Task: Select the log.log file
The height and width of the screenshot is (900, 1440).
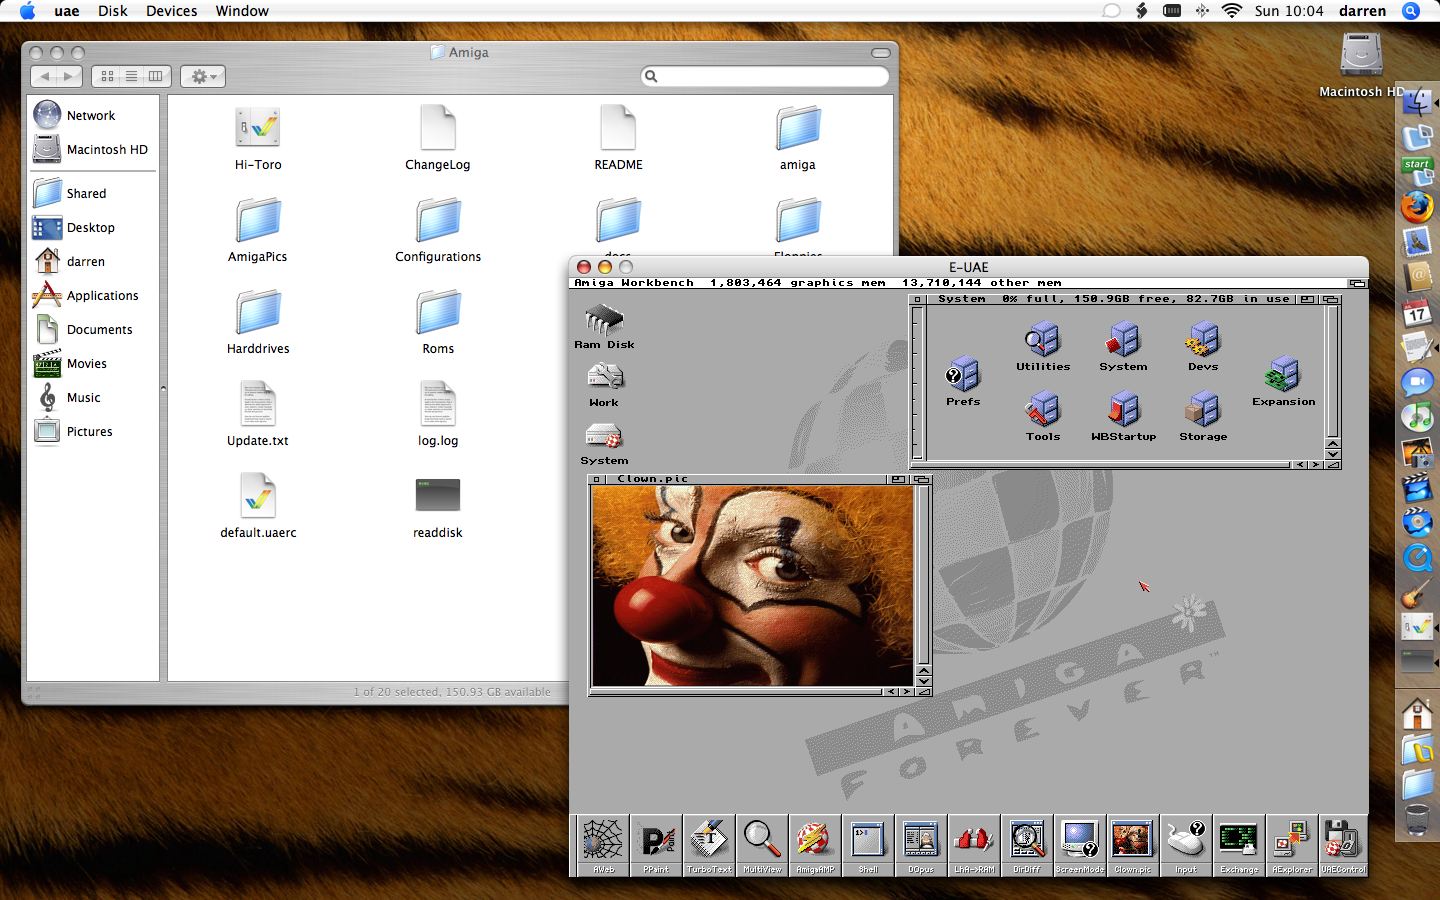Action: (x=438, y=414)
